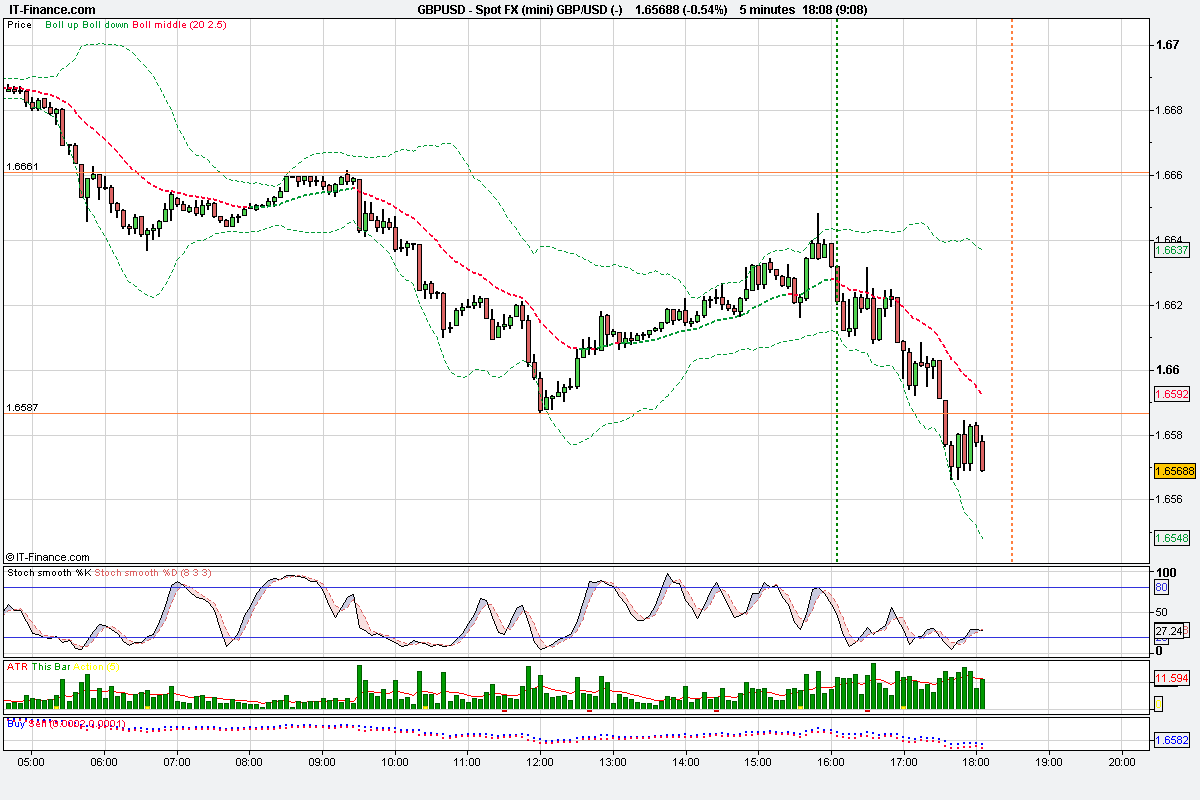Select the red ATR legend label
1200x800 pixels.
tap(17, 666)
